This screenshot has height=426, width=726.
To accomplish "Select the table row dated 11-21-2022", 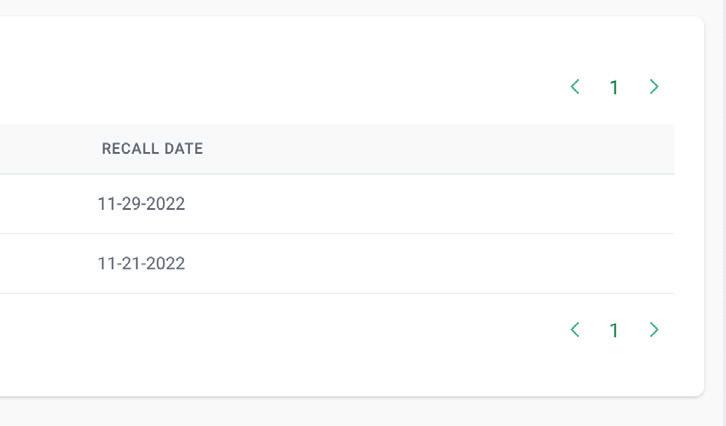I will 337,264.
